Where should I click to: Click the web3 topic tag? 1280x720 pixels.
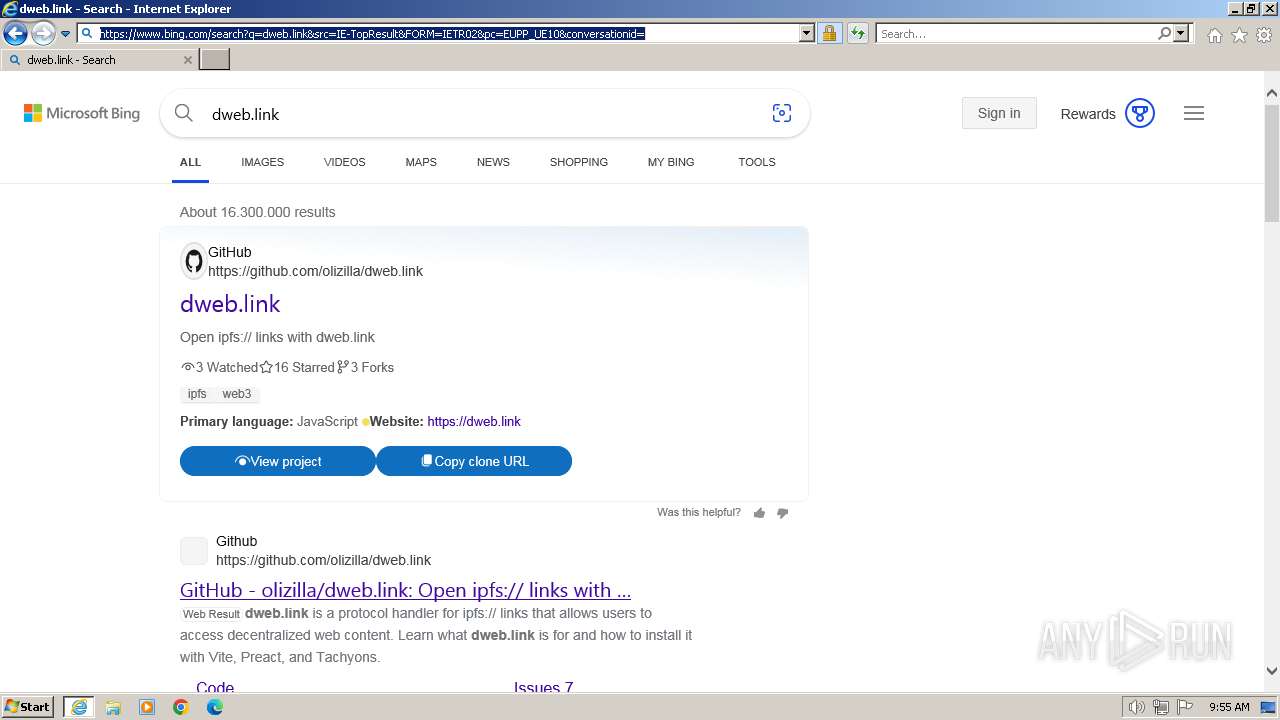[x=237, y=394]
